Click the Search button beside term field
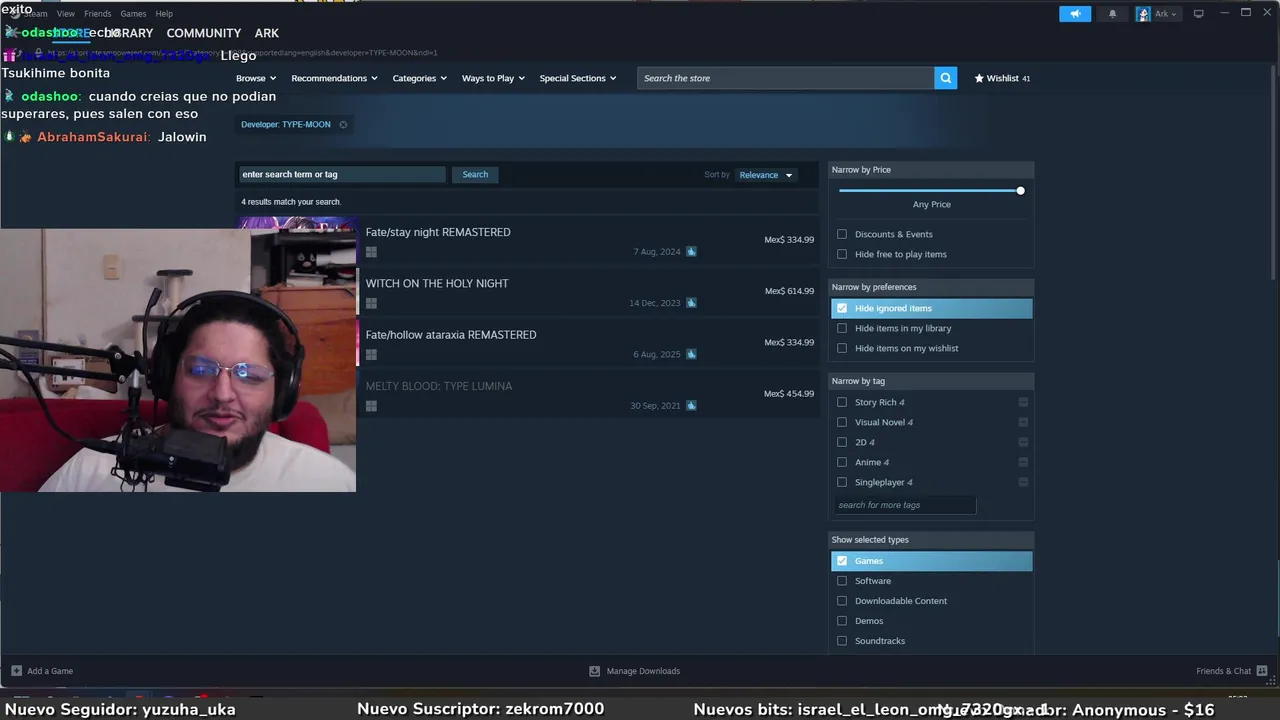This screenshot has width=1280, height=720. coord(475,174)
